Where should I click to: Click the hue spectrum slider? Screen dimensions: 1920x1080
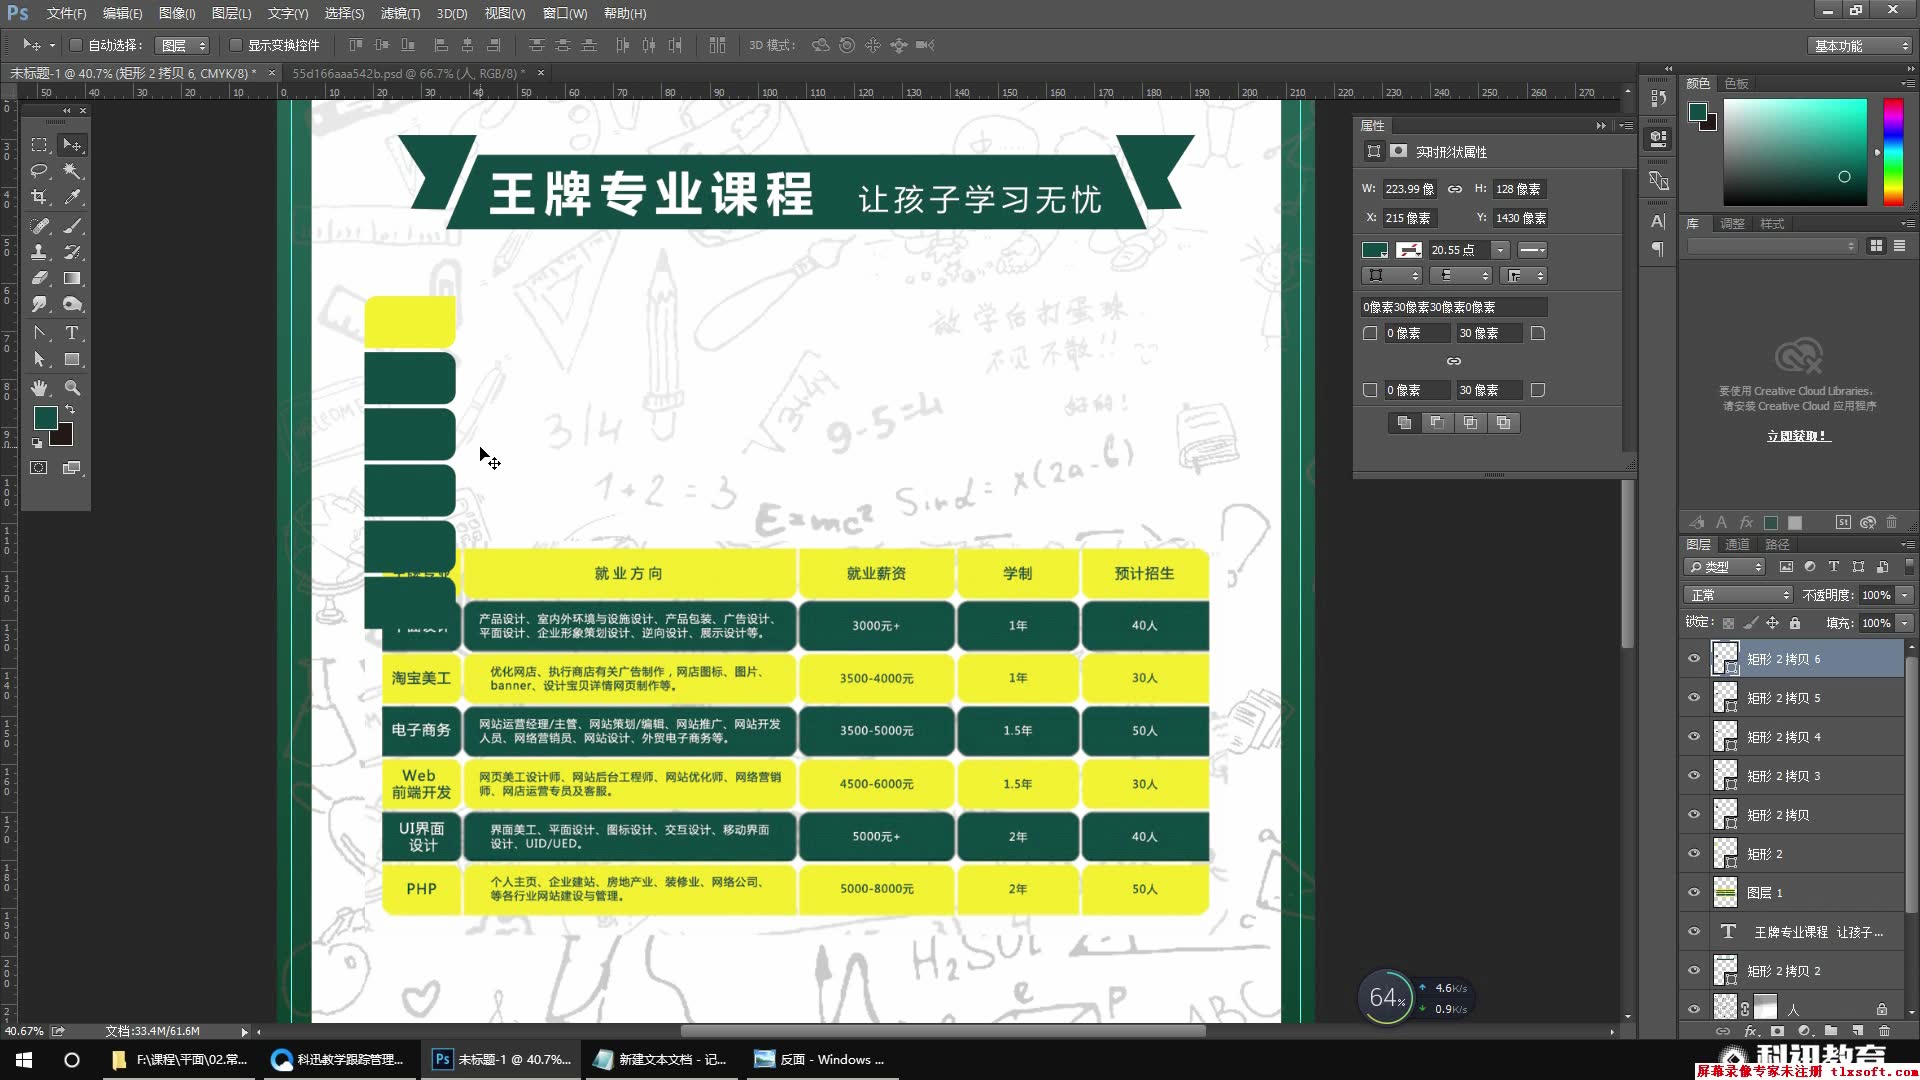pyautogui.click(x=1893, y=152)
